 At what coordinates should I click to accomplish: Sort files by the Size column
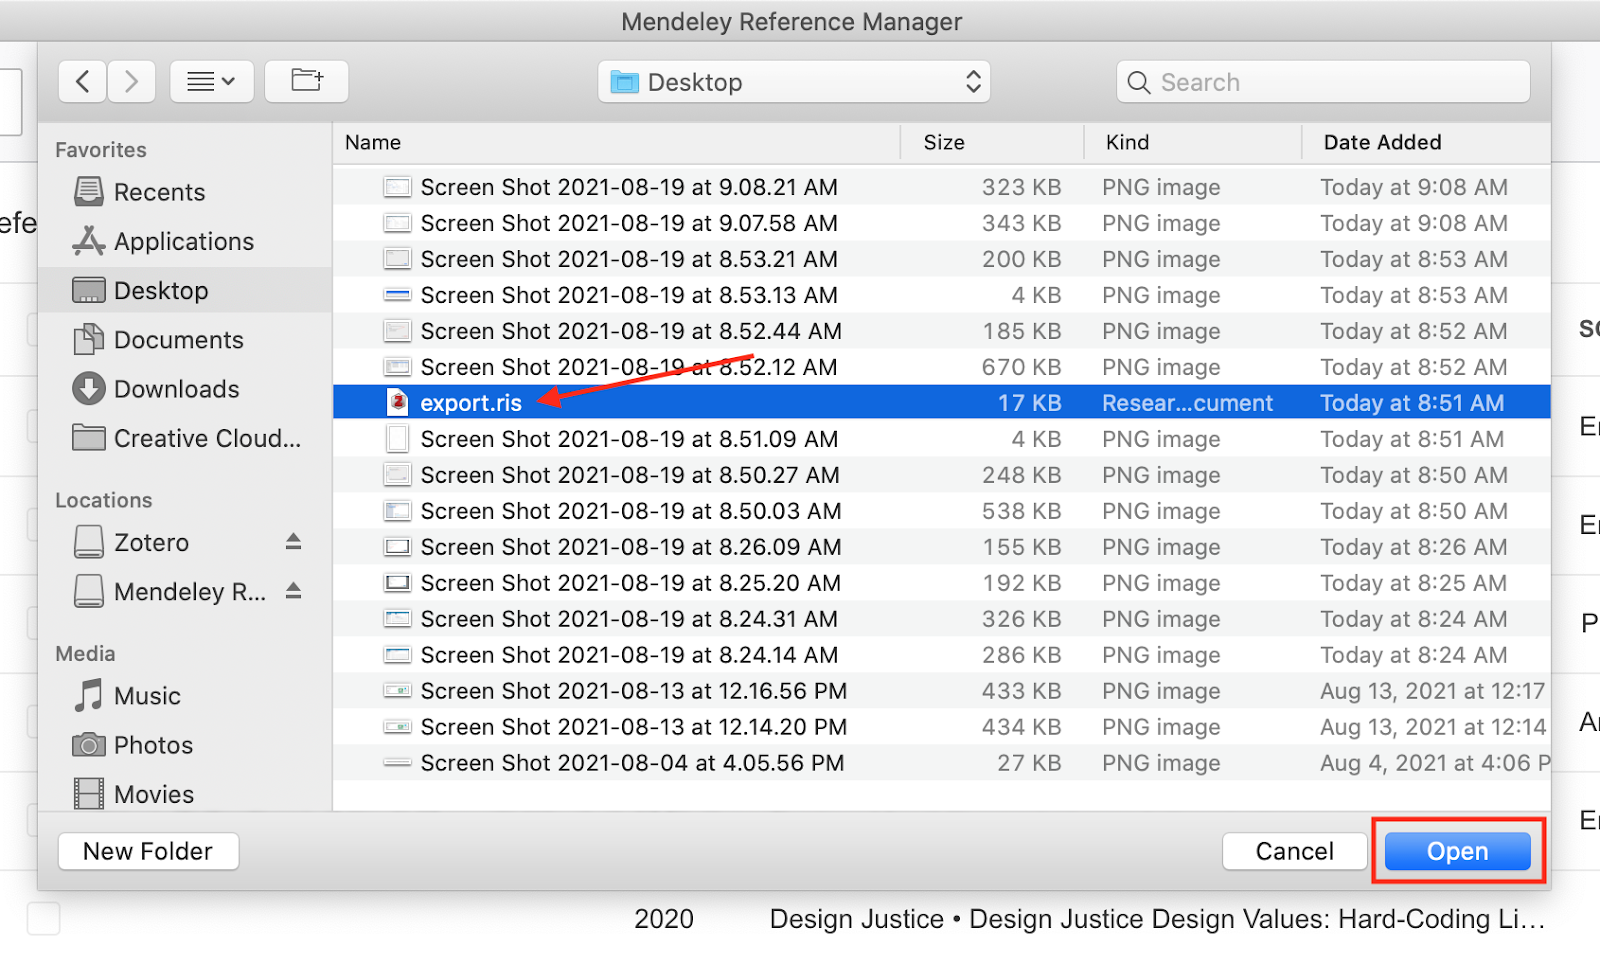point(992,143)
